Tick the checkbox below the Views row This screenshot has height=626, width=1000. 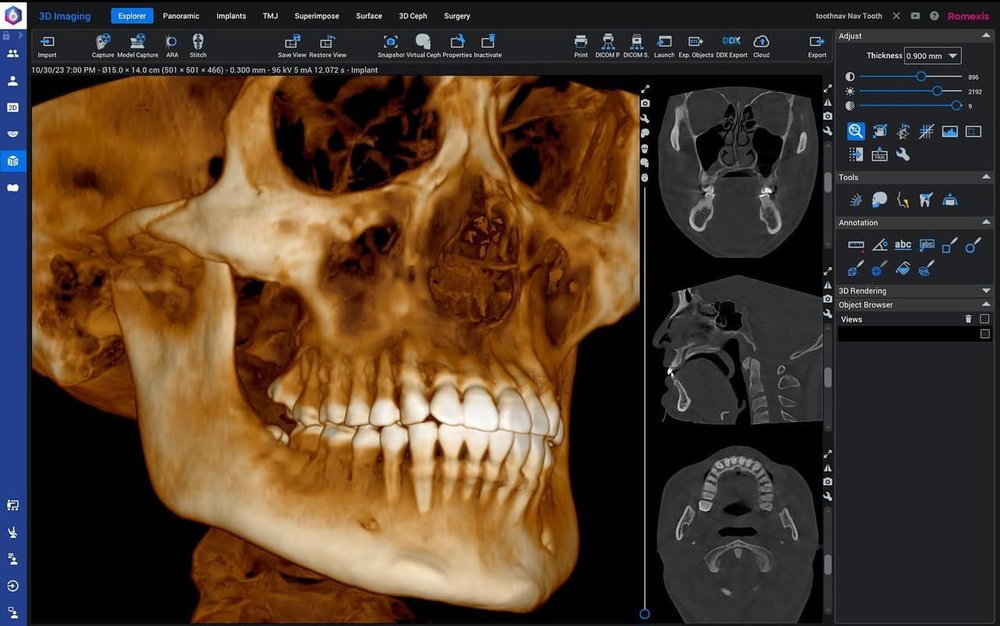pyautogui.click(x=985, y=334)
